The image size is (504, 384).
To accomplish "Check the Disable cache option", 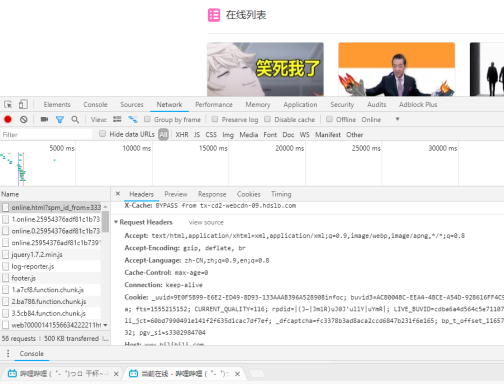I will [267, 119].
